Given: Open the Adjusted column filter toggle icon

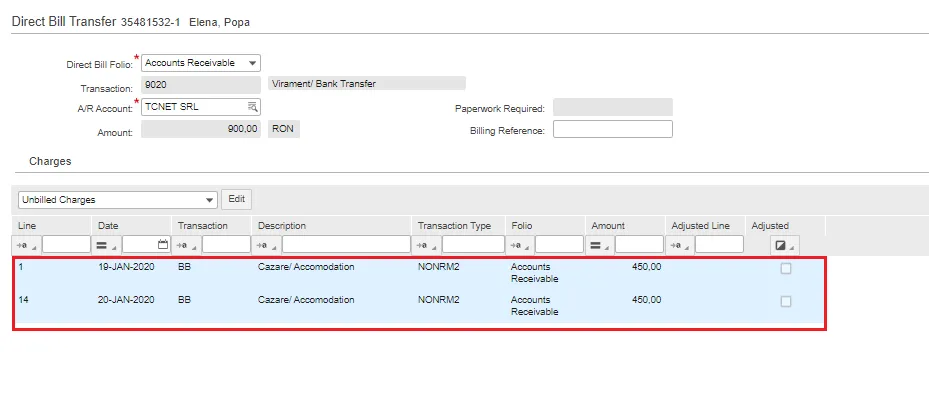Looking at the screenshot, I should pos(785,245).
